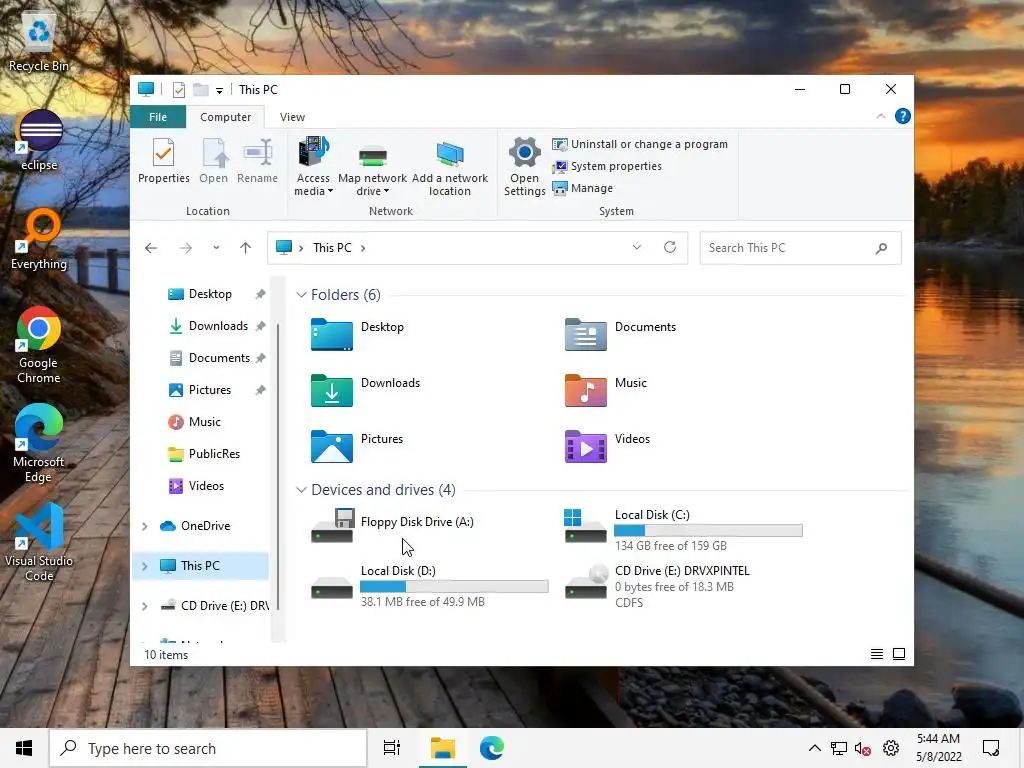This screenshot has width=1024, height=768.
Task: Expand the This PC tree node
Action: point(144,566)
